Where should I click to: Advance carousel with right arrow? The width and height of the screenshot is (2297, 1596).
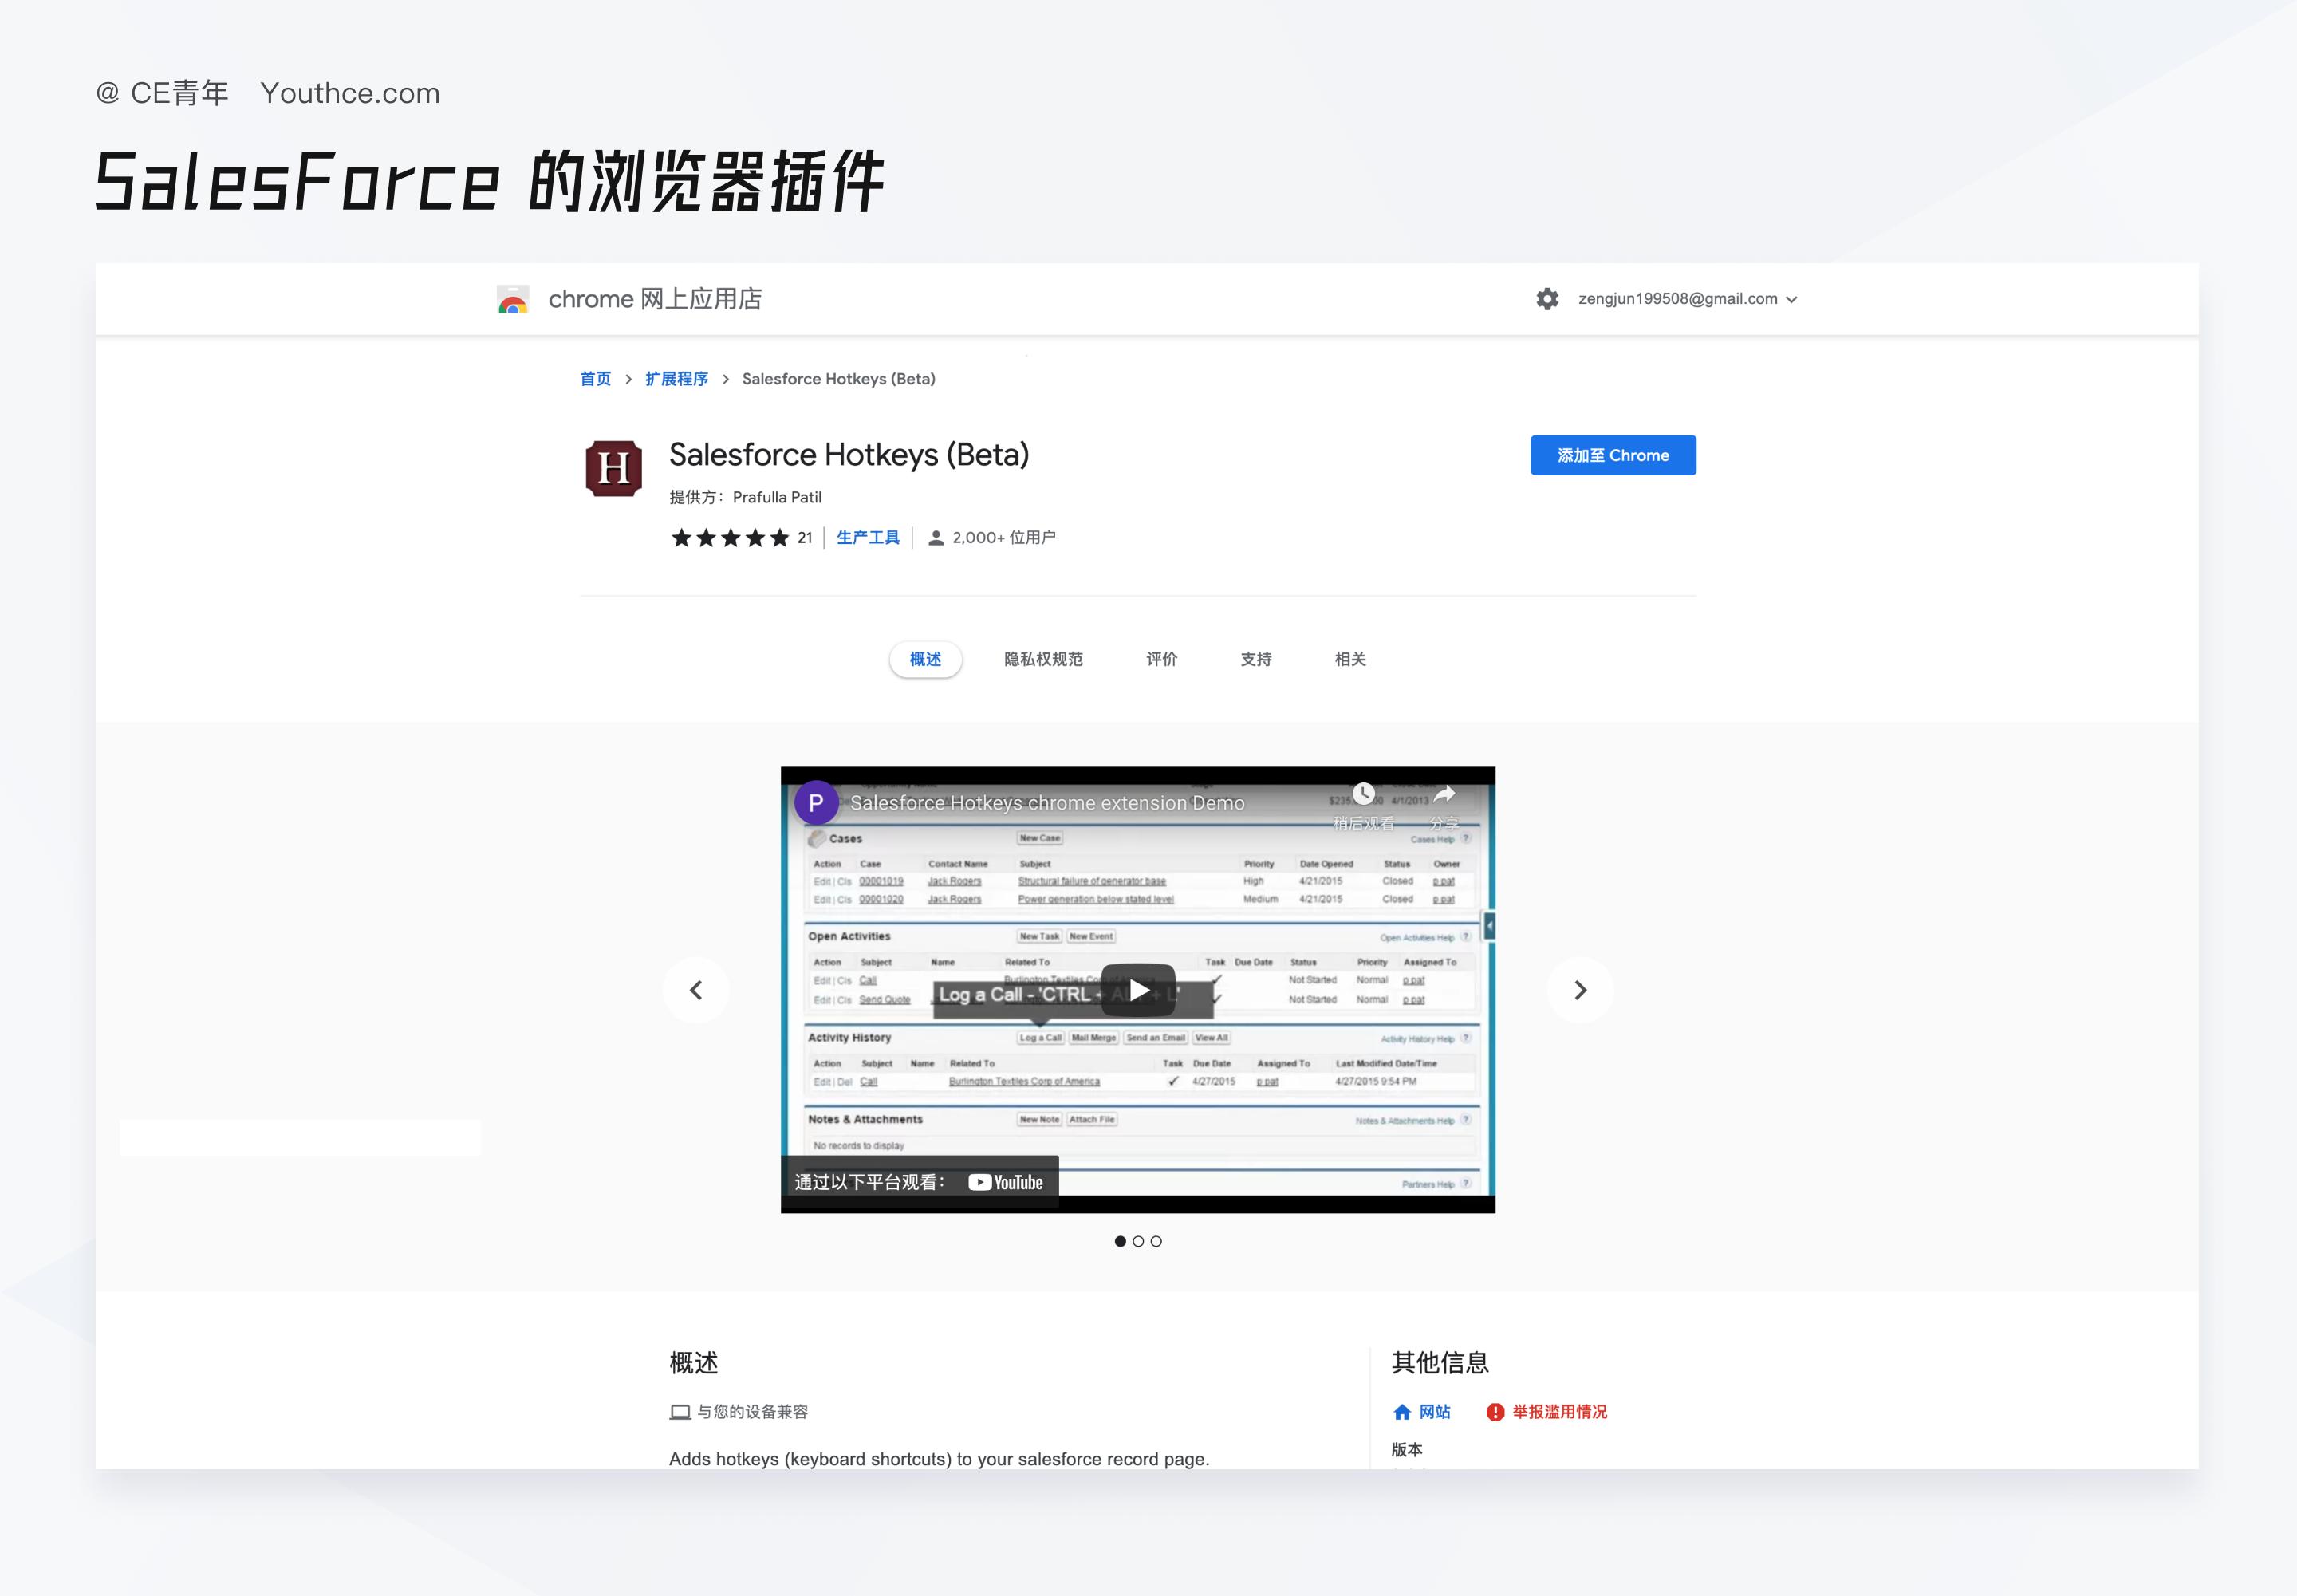coord(1580,990)
